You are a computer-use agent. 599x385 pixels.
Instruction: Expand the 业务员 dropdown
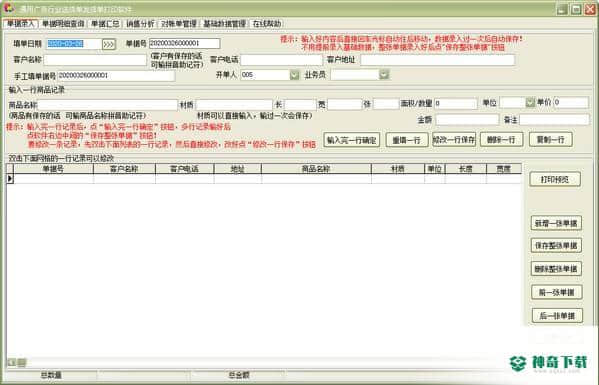[x=384, y=75]
